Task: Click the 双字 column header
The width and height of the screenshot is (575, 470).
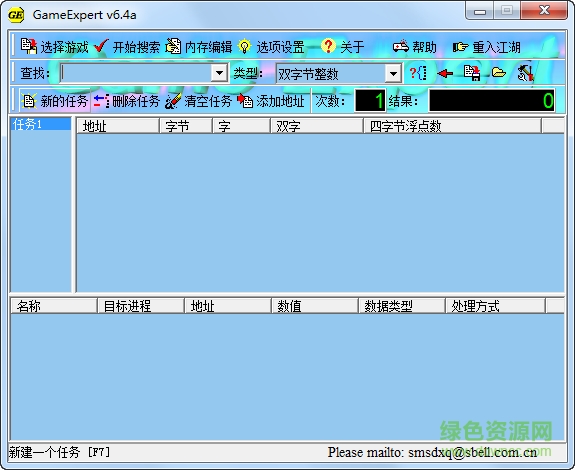Action: [x=317, y=126]
